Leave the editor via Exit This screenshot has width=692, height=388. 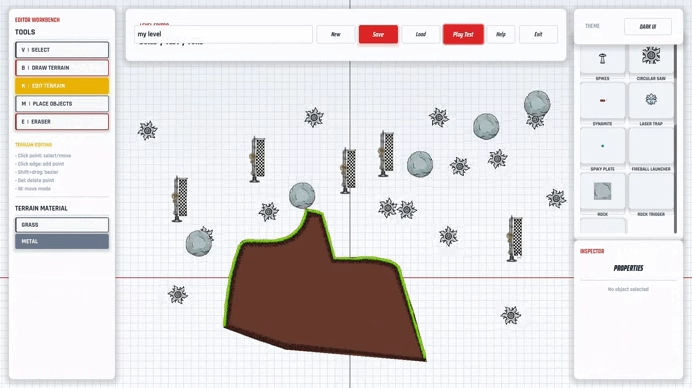pos(538,34)
